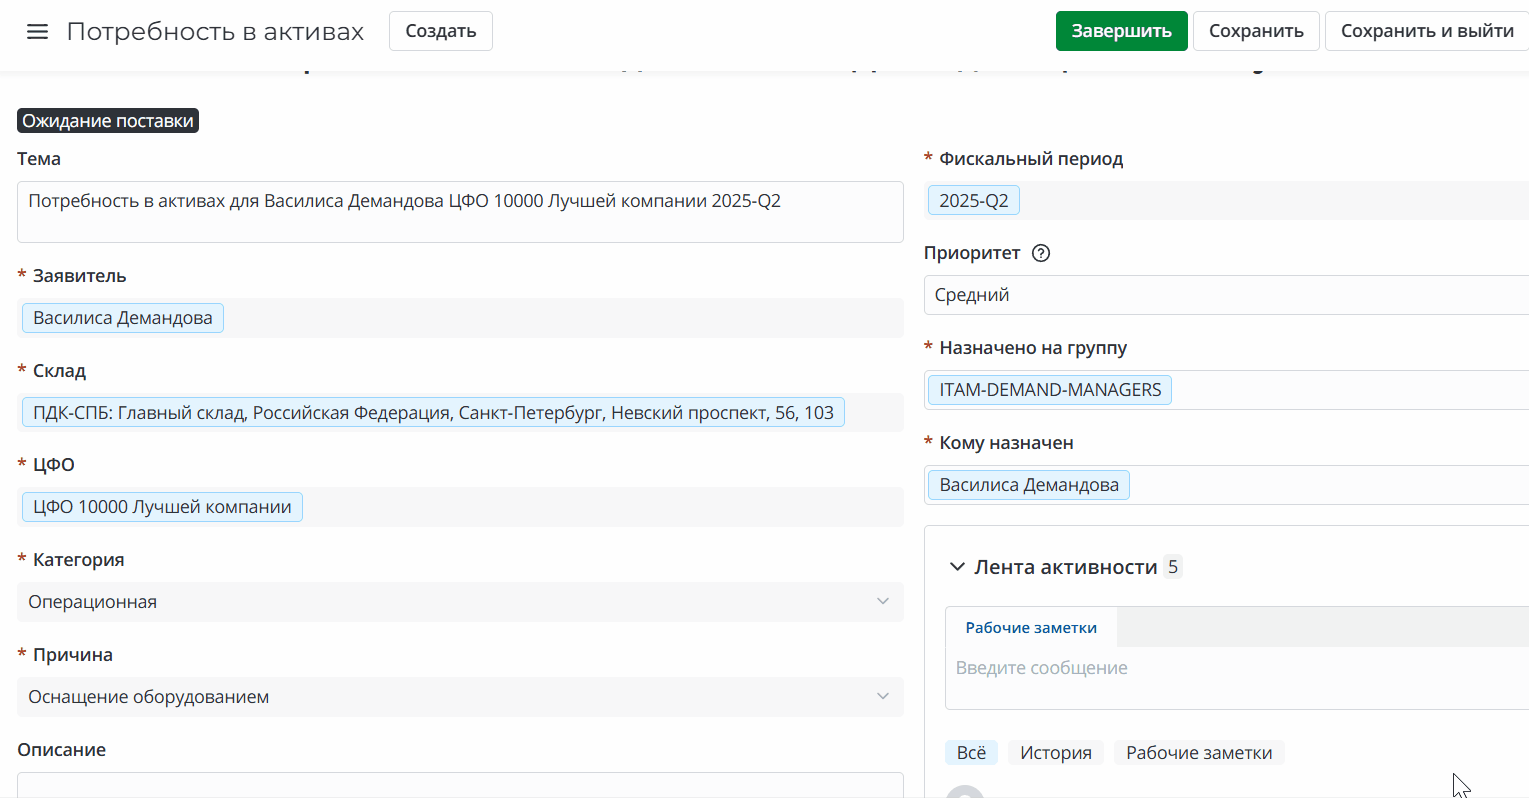The width and height of the screenshot is (1529, 798).
Task: Switch activity filter to История
Action: 1056,753
